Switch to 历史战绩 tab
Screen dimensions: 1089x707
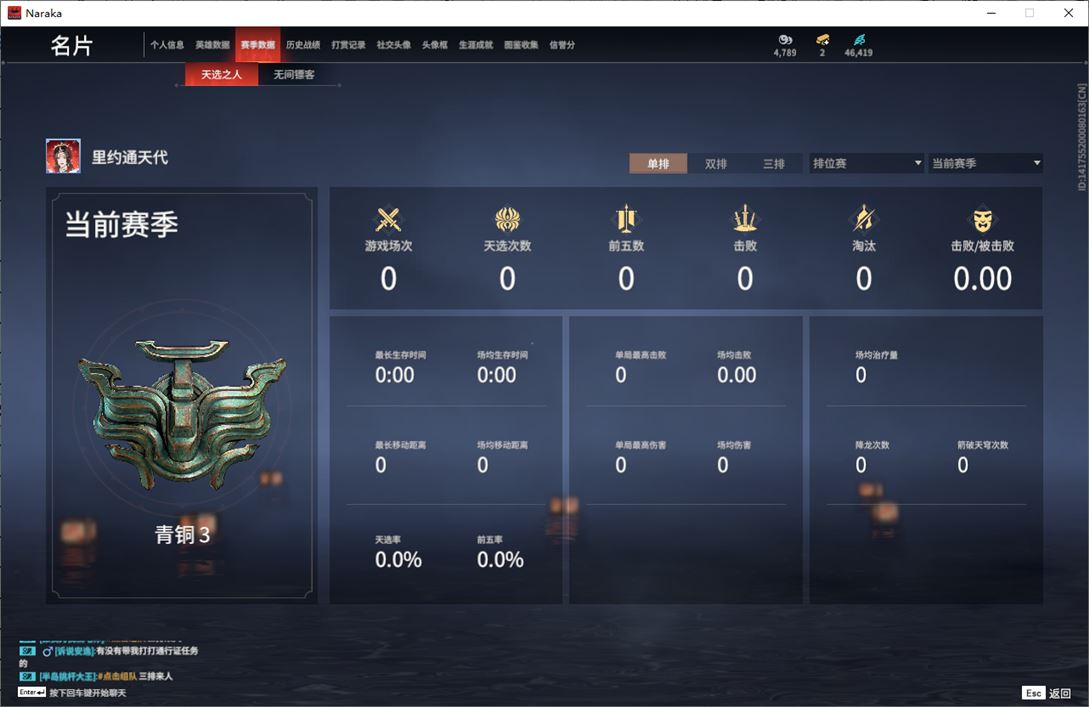tap(303, 44)
